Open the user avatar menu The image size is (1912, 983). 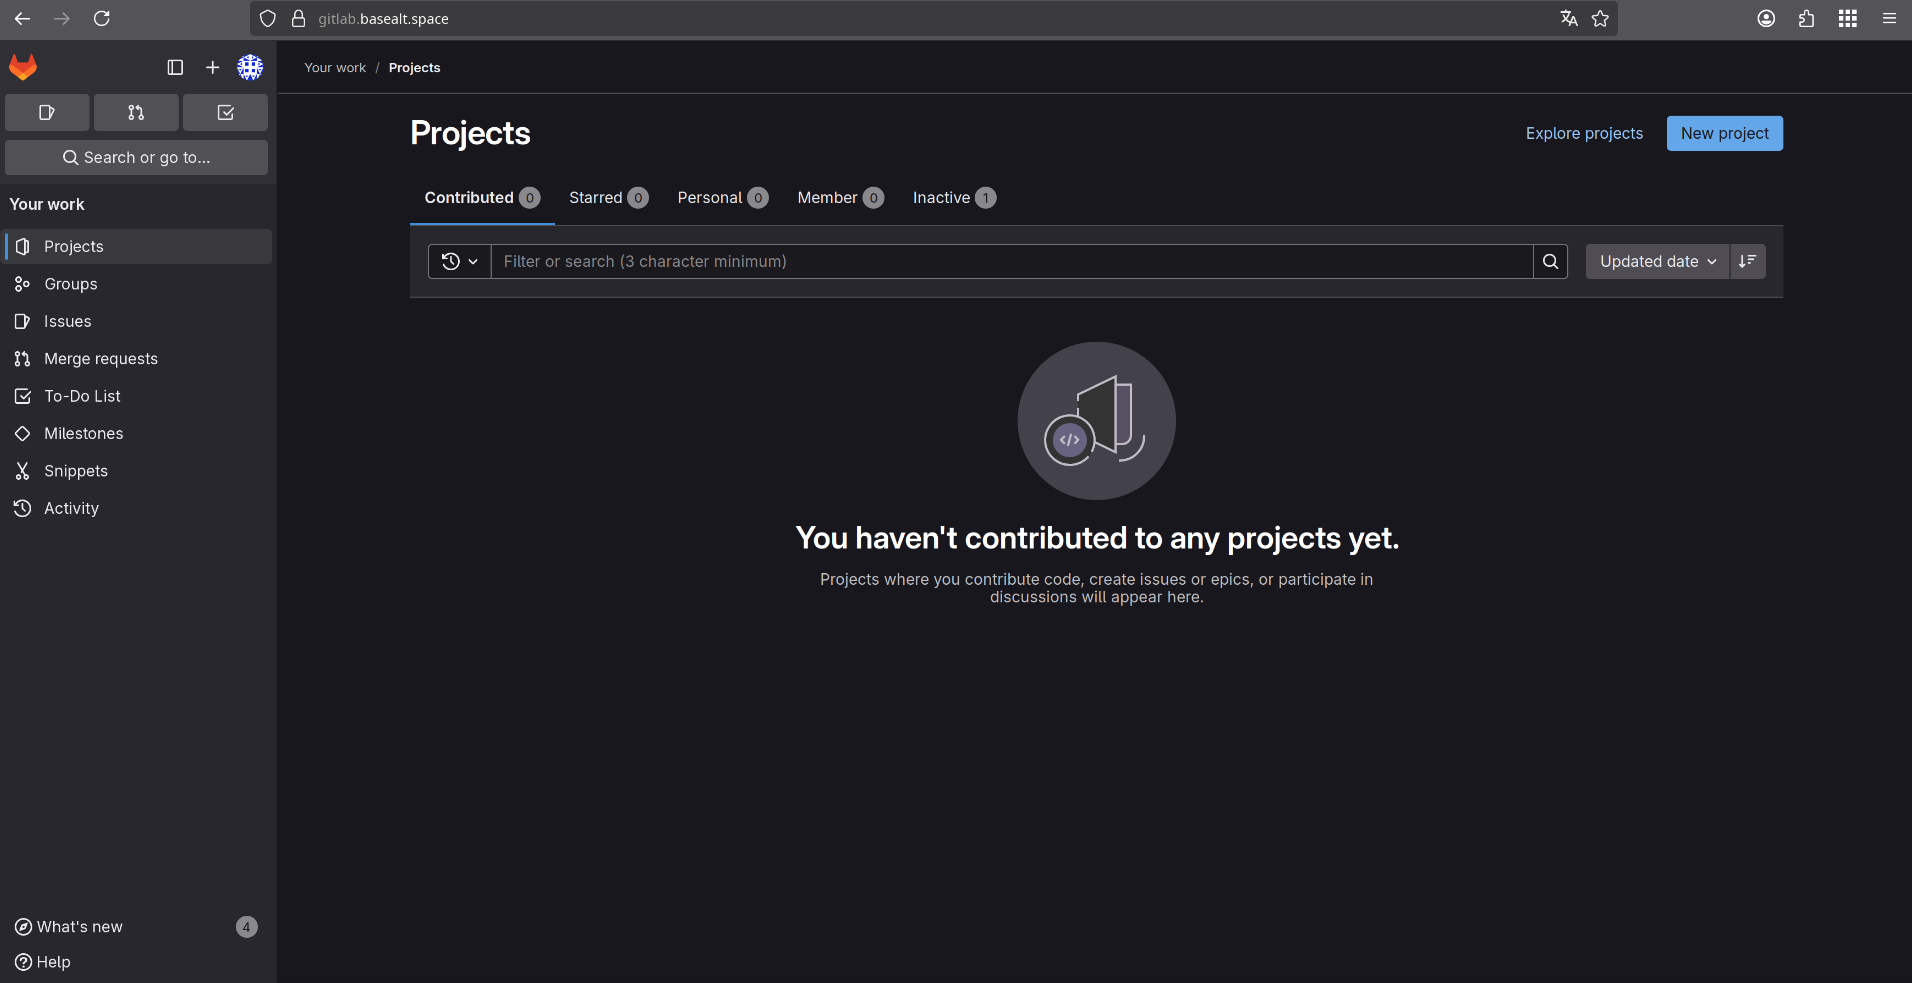coord(250,67)
